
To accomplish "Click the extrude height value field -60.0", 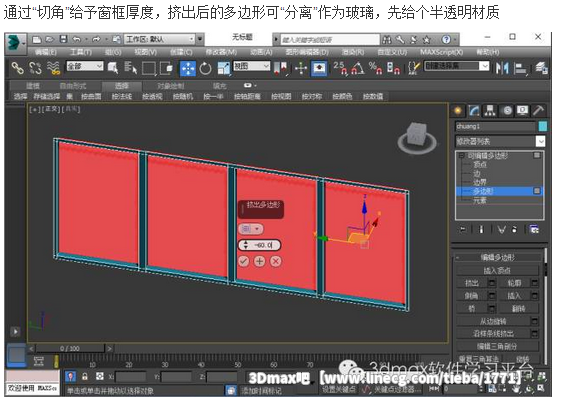I will click(x=264, y=245).
